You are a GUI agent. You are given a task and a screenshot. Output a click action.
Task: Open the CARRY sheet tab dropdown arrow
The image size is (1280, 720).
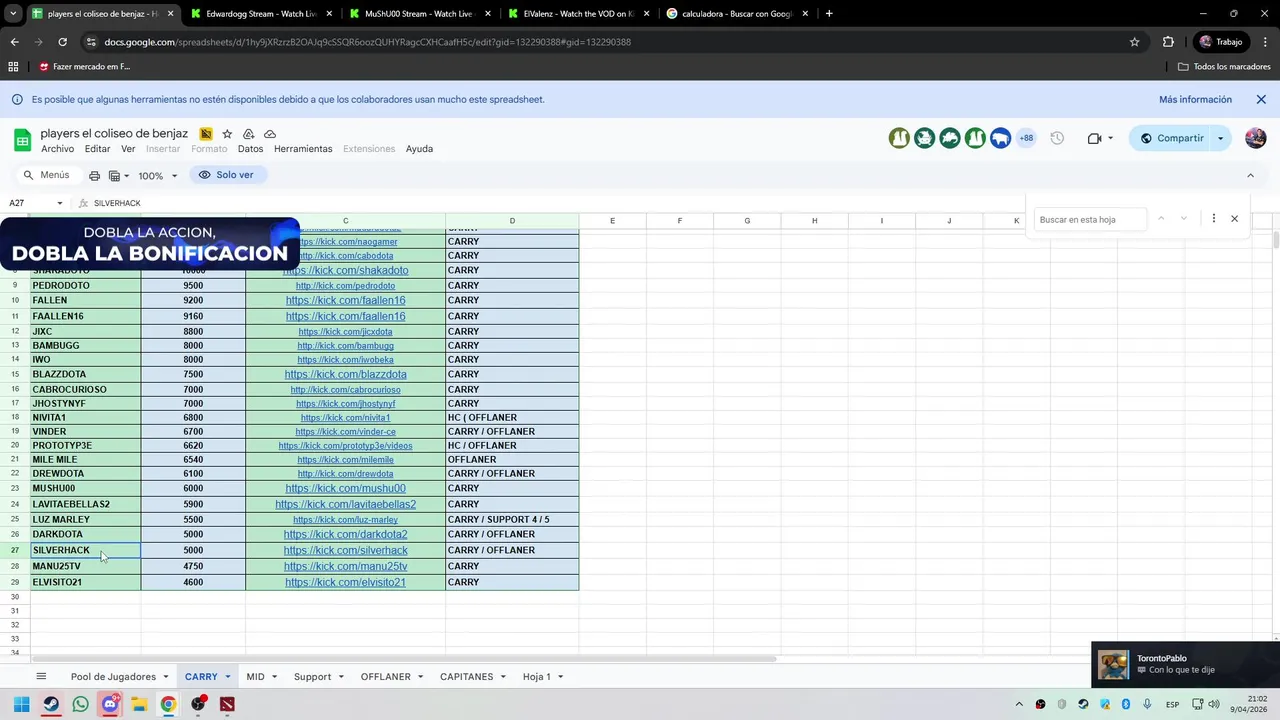click(x=228, y=677)
